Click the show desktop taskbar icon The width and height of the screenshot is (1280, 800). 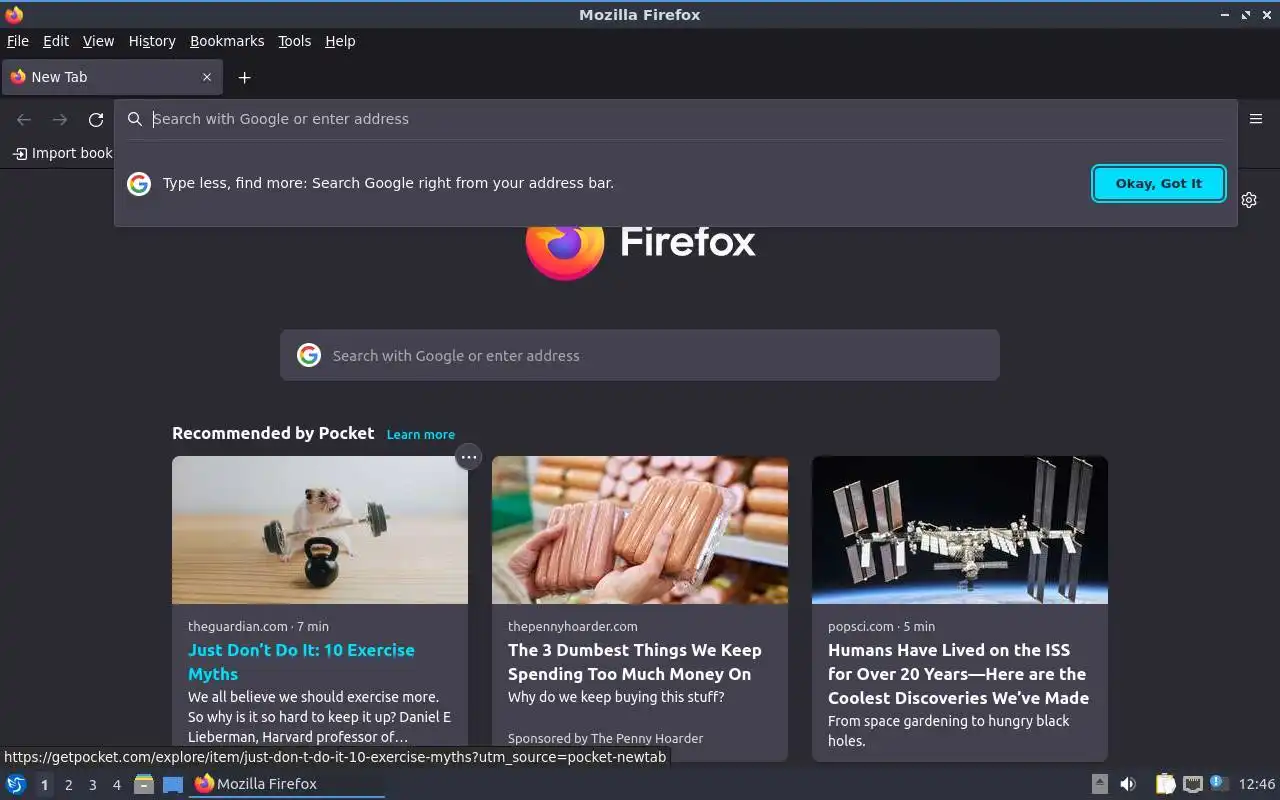click(173, 784)
